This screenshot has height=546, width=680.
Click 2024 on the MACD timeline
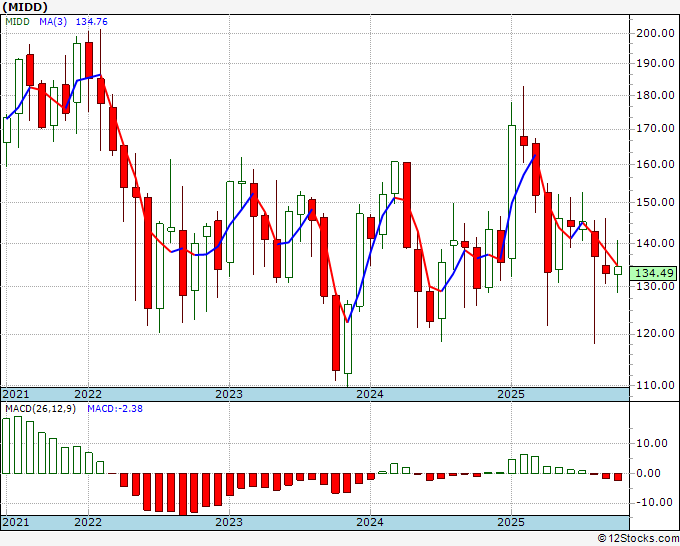click(370, 522)
